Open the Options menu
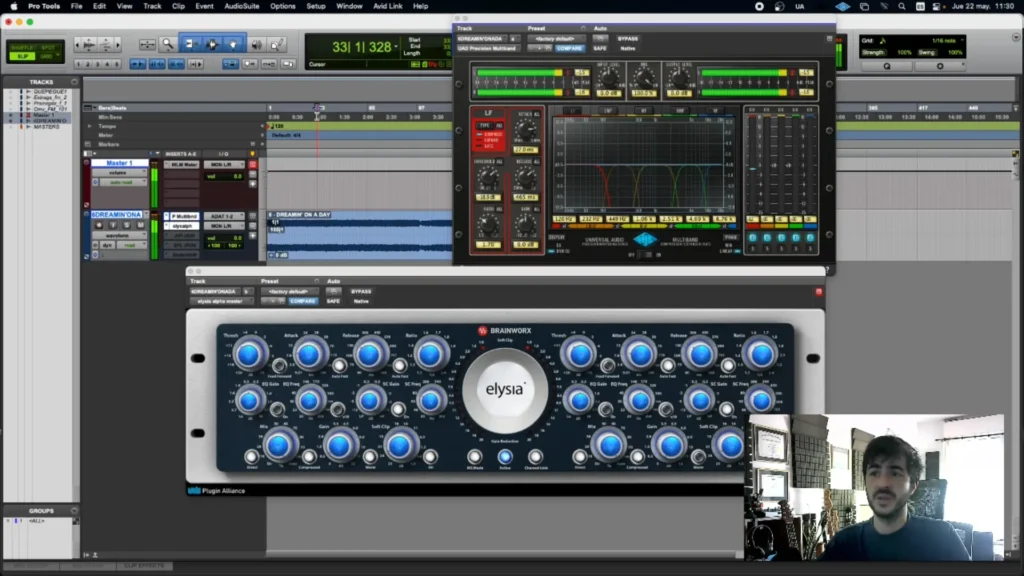Viewport: 1024px width, 576px height. [x=283, y=7]
